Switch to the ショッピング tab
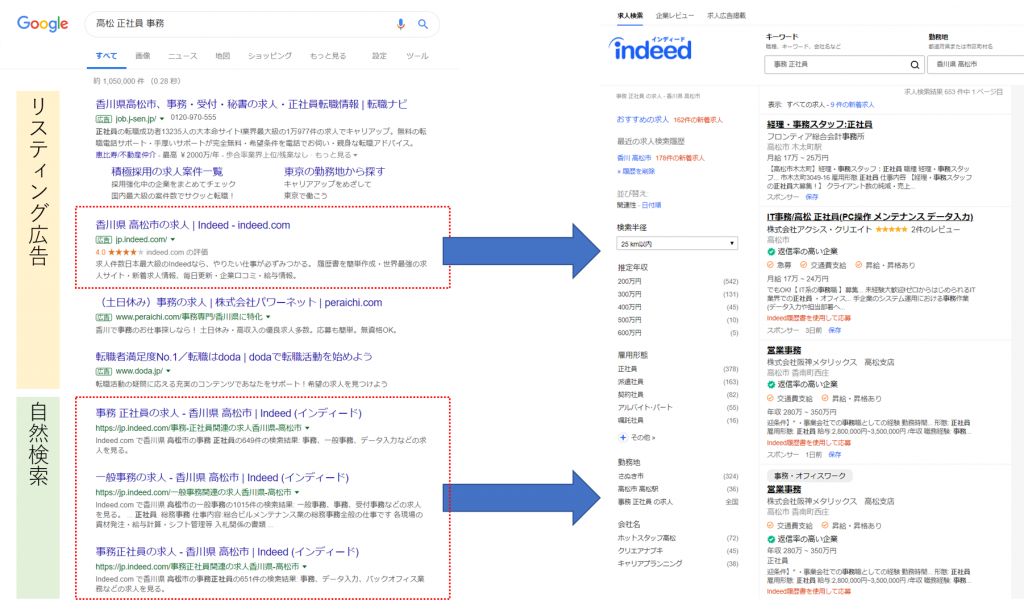1024x609 pixels. (270, 56)
